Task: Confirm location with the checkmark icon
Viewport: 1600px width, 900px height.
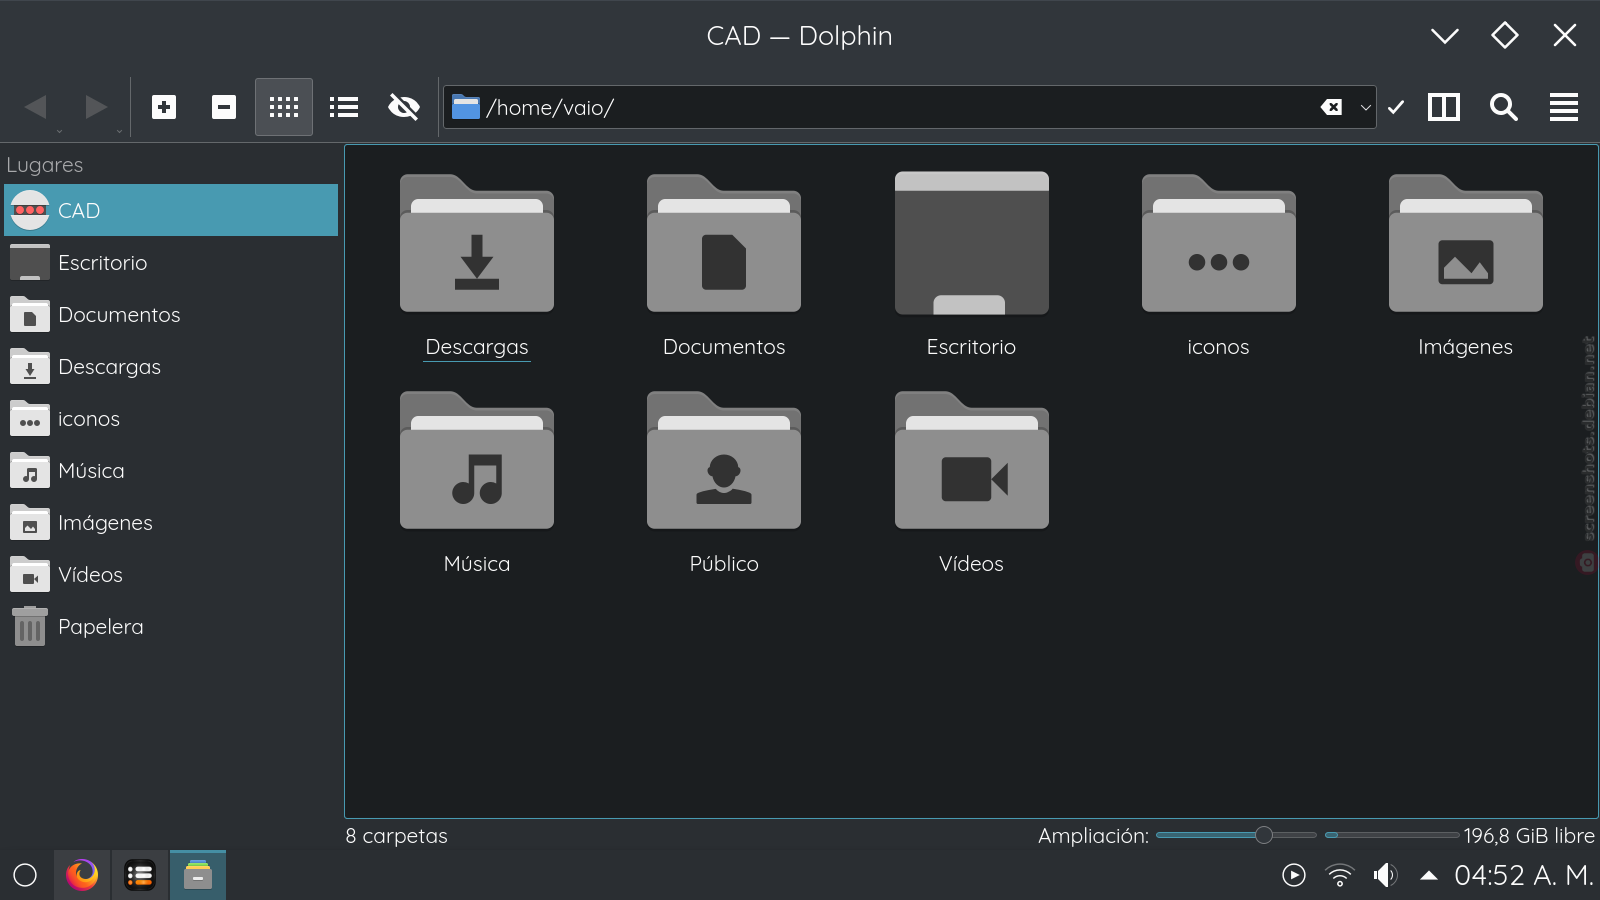Action: (1396, 107)
